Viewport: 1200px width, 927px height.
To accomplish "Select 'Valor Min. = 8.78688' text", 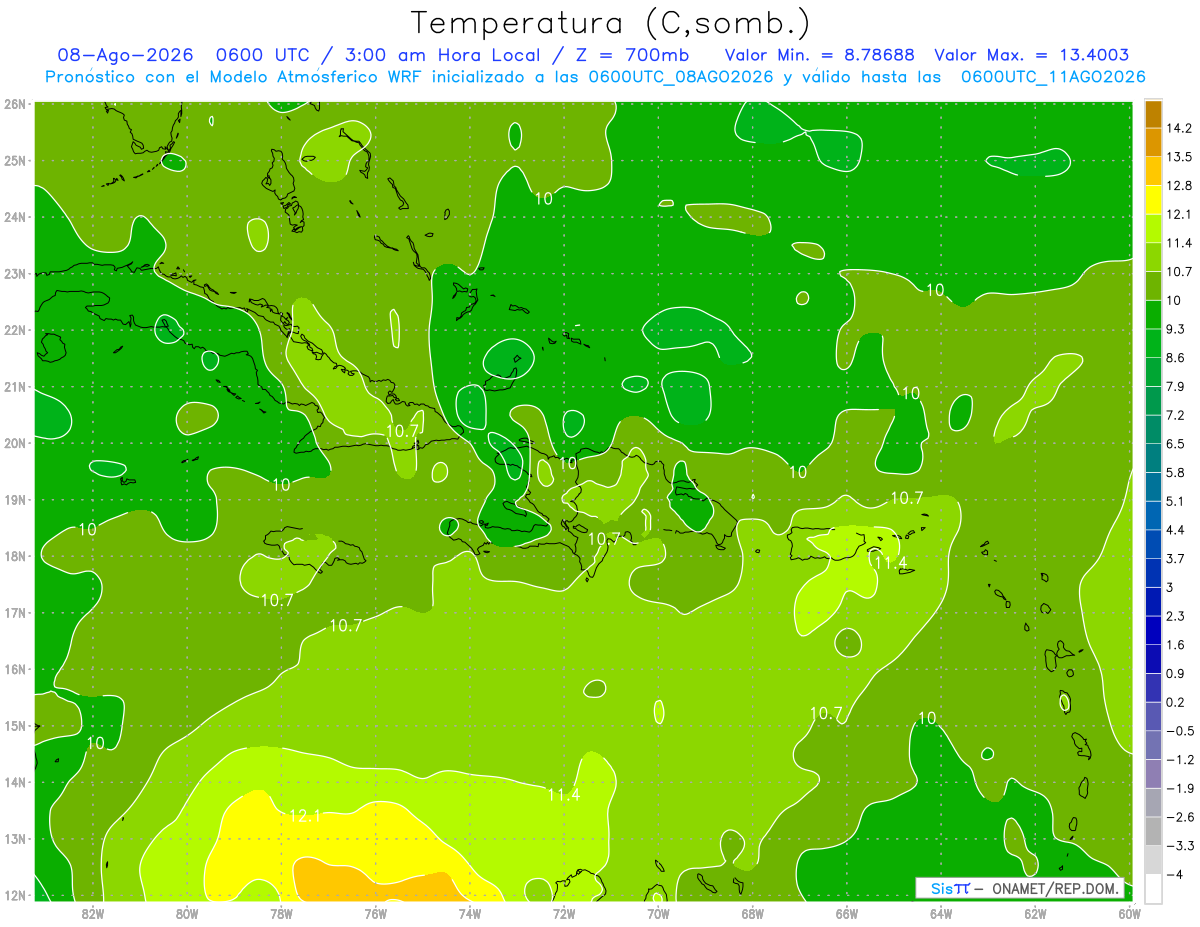I will coord(820,55).
